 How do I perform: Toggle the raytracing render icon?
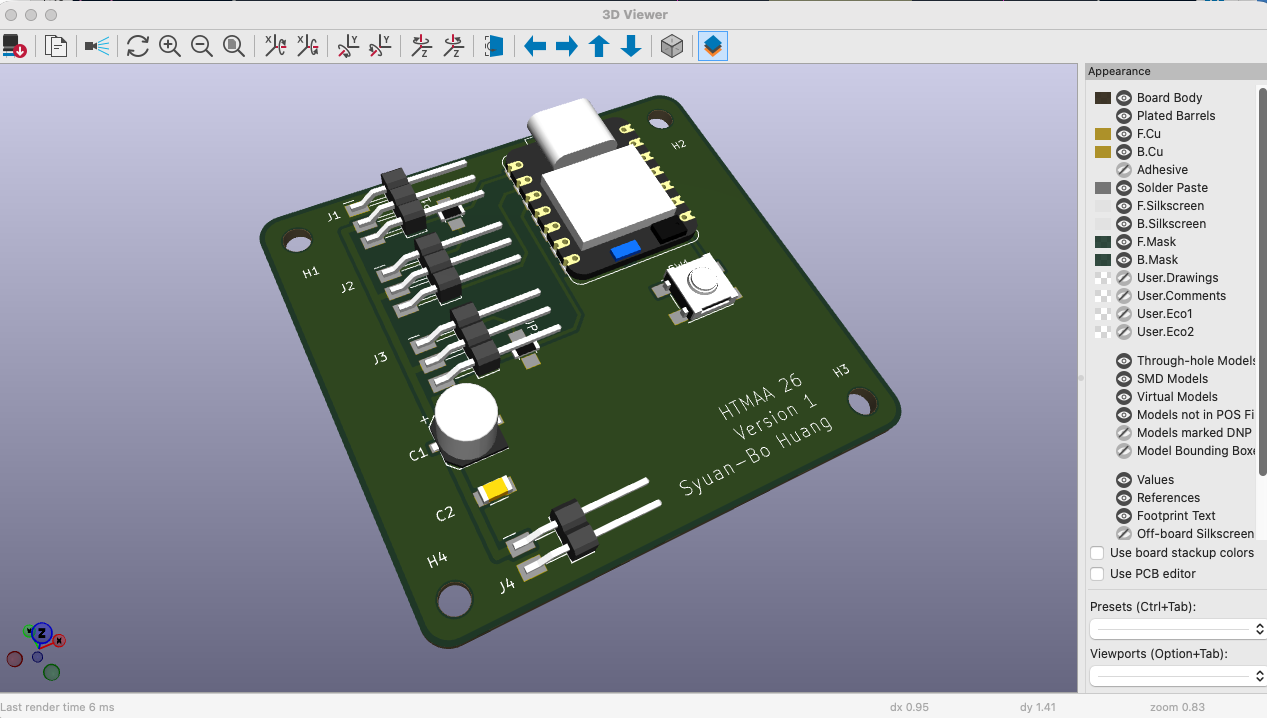tap(97, 46)
